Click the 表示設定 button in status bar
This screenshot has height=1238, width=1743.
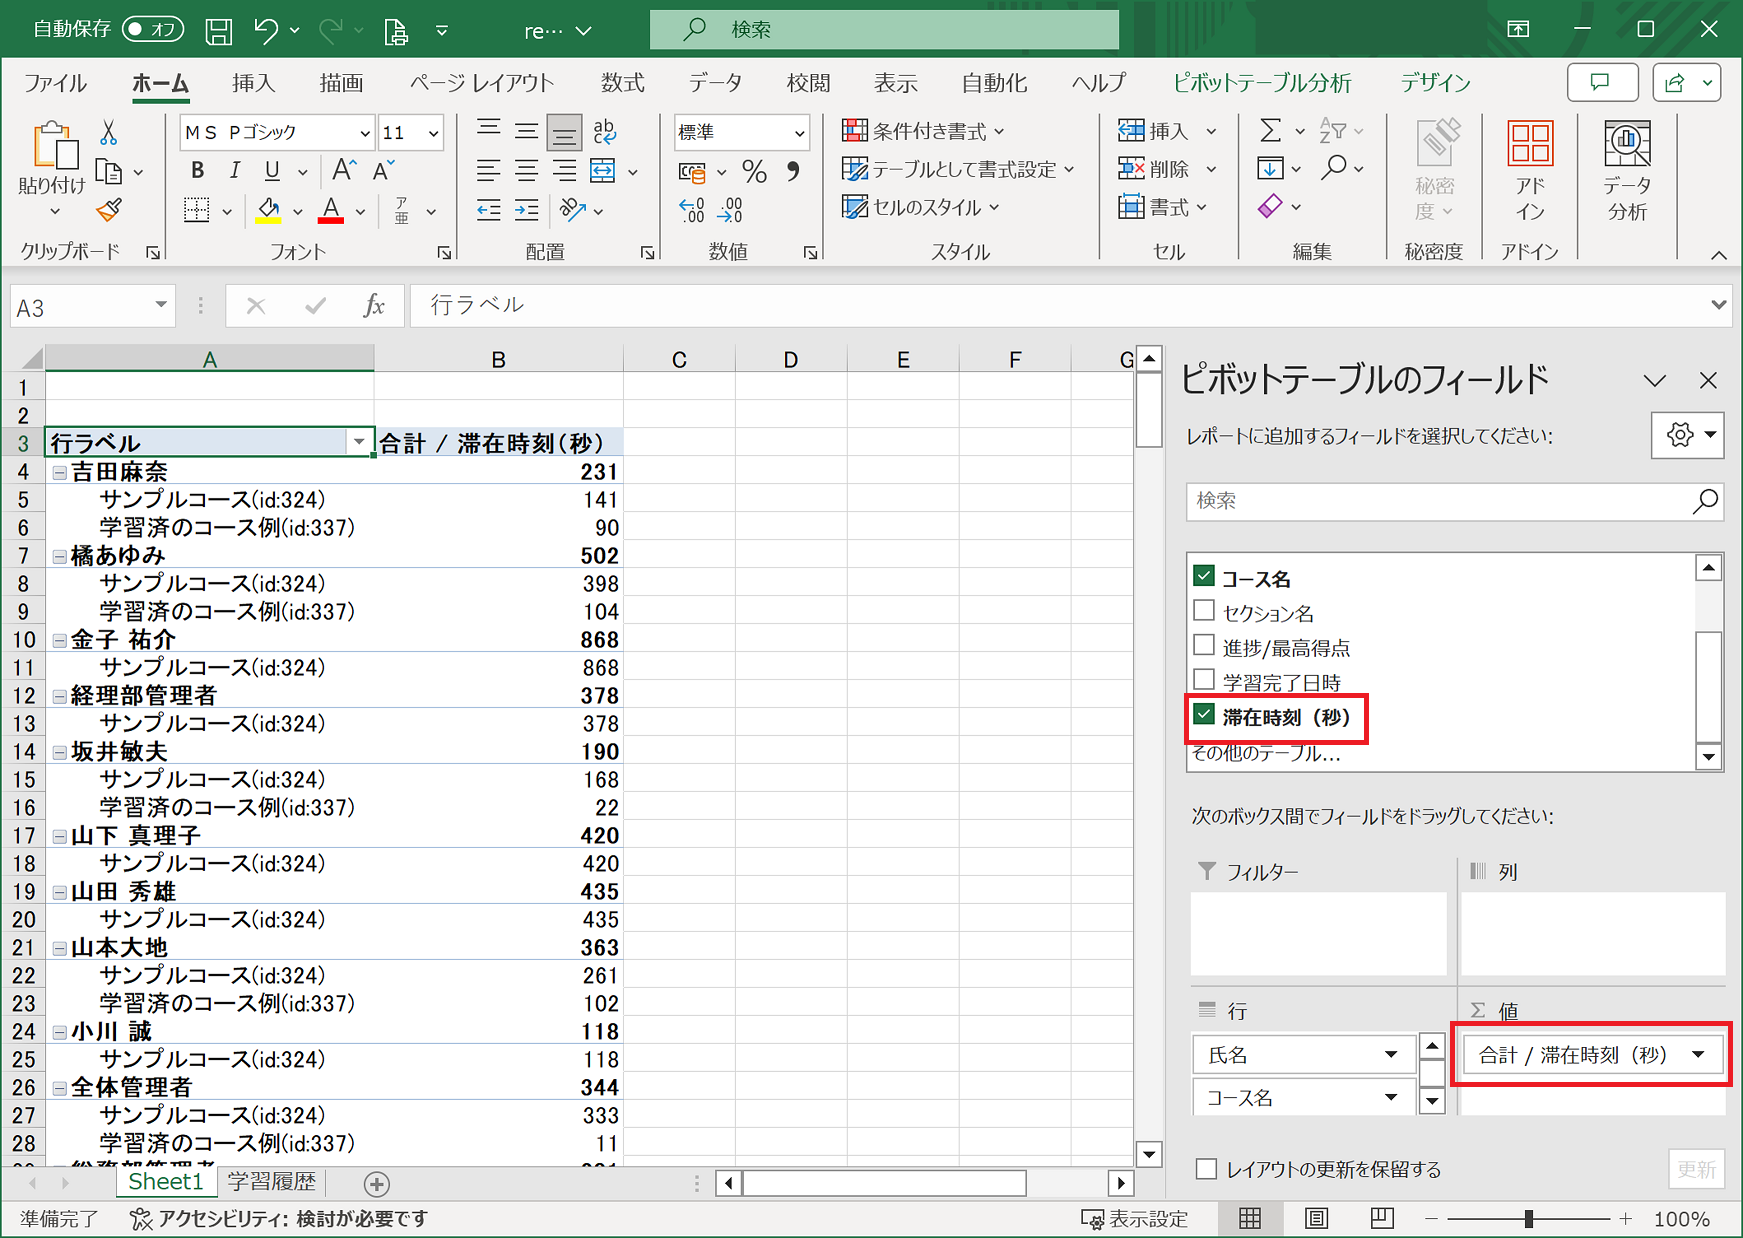tap(1135, 1219)
